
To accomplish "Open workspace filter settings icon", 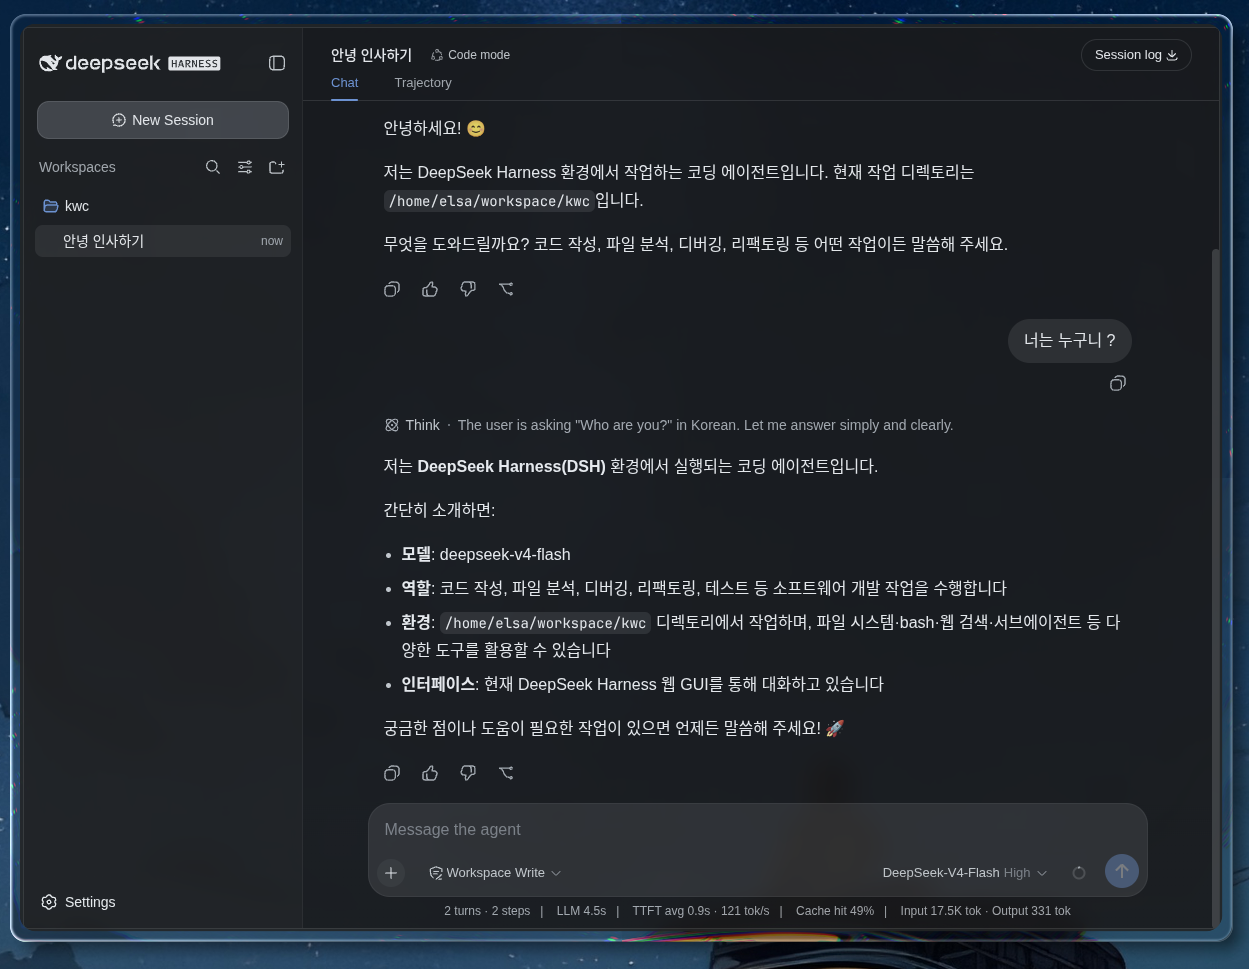I will click(x=245, y=167).
